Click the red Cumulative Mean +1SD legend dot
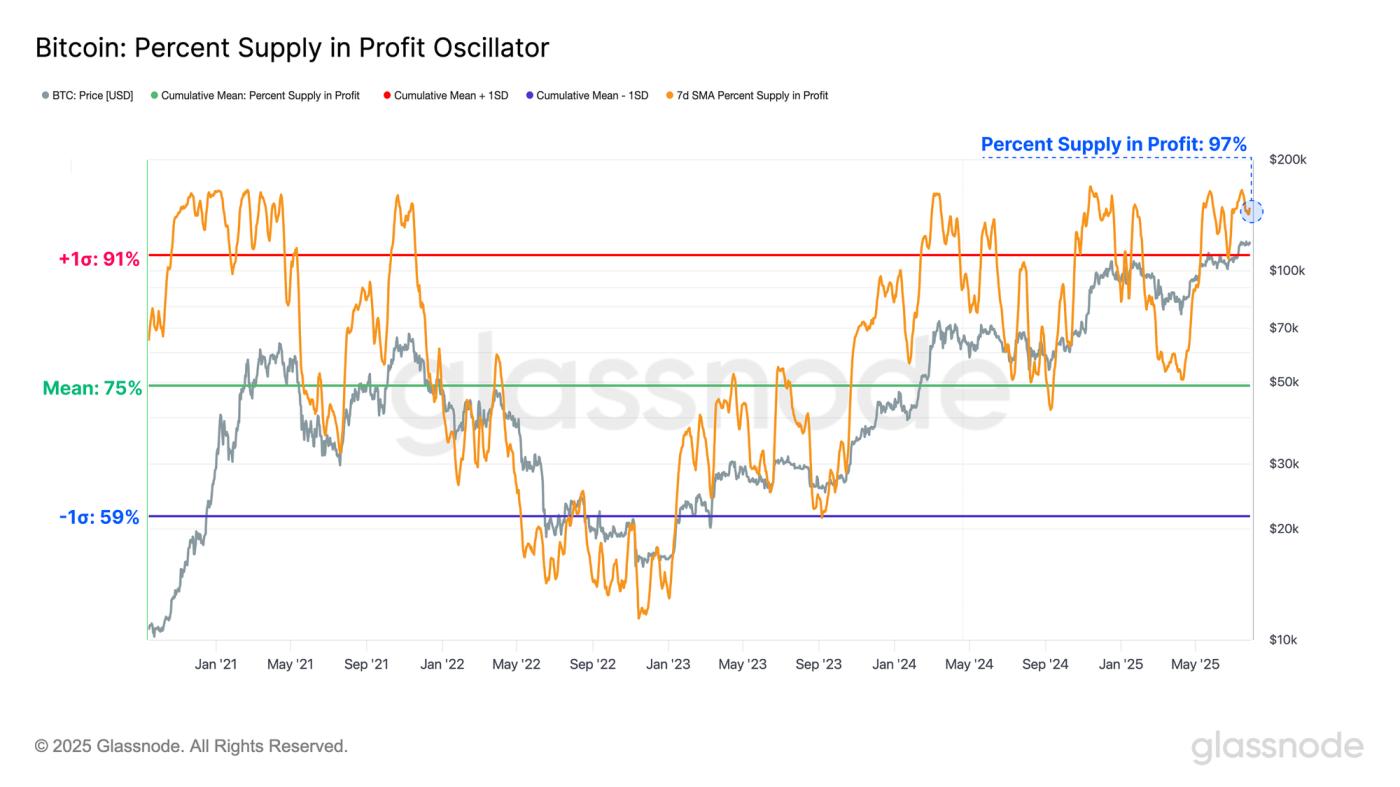The image size is (1400, 787). pos(386,96)
